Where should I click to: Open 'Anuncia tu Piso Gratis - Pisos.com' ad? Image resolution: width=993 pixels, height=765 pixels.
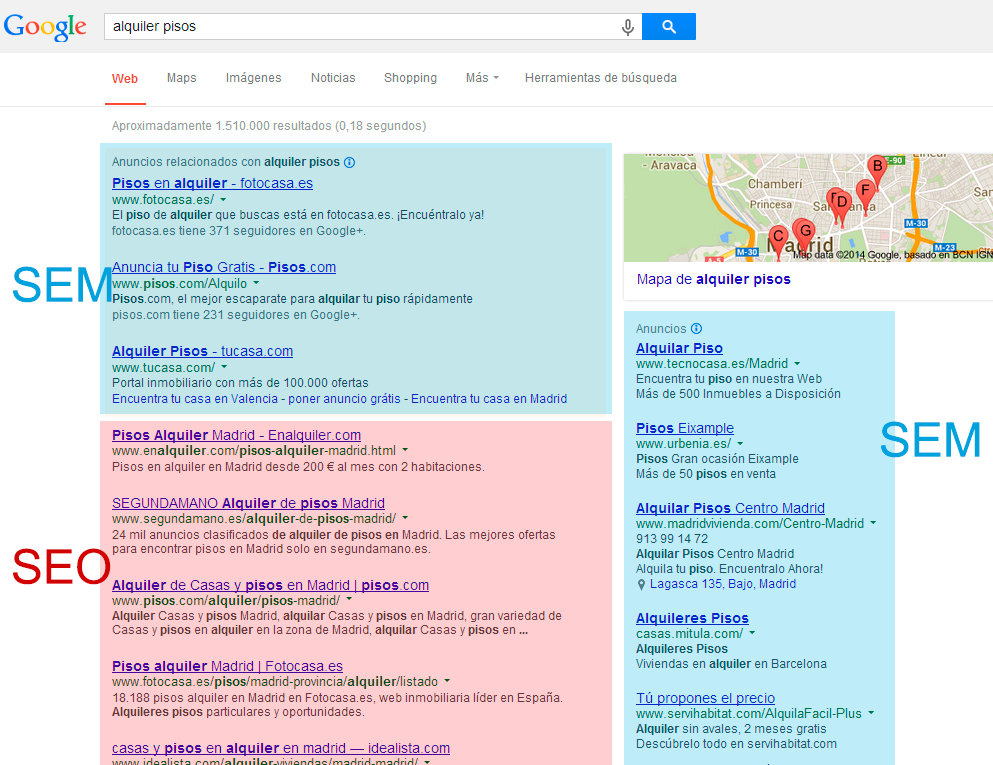tap(224, 267)
